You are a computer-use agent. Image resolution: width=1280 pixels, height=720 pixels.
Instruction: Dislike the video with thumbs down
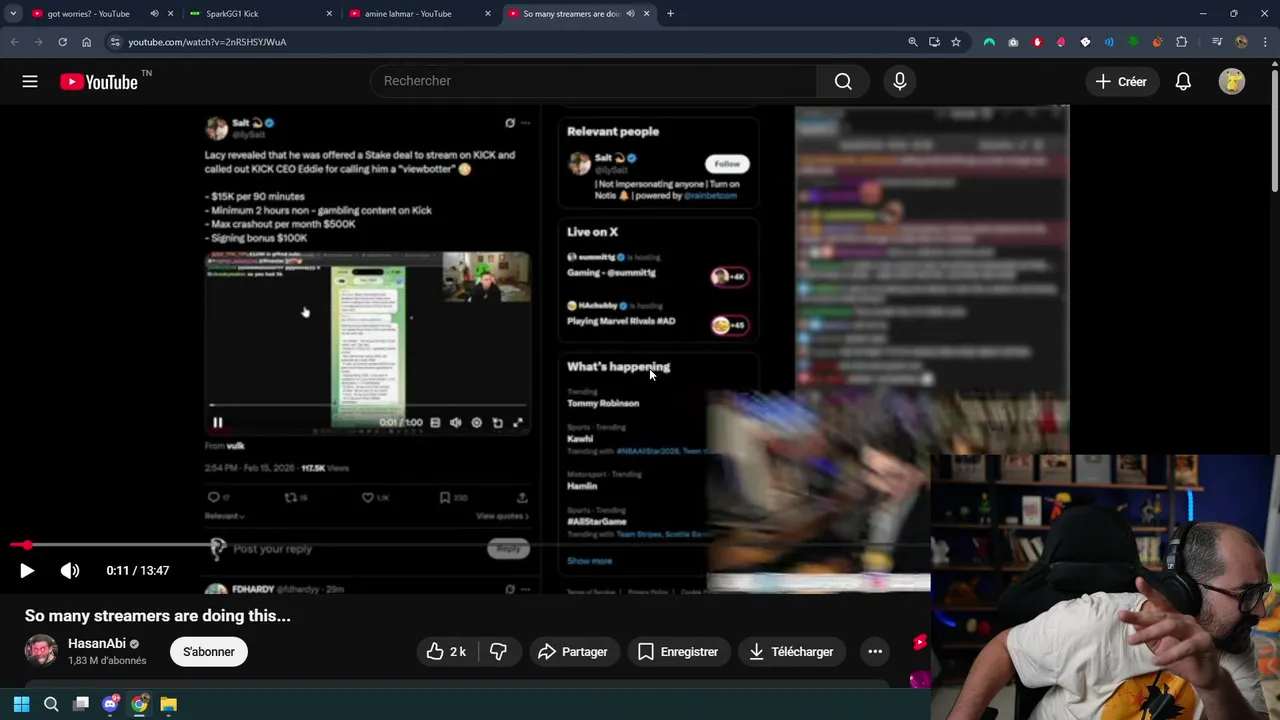point(498,652)
